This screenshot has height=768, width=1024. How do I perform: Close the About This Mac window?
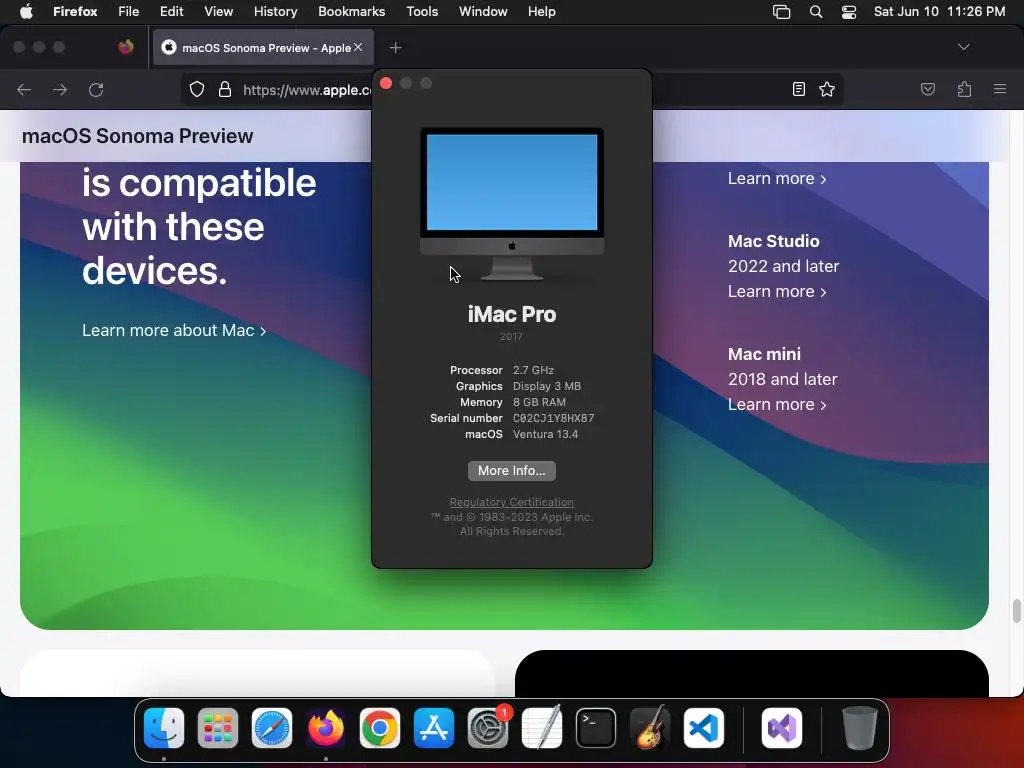pos(386,83)
